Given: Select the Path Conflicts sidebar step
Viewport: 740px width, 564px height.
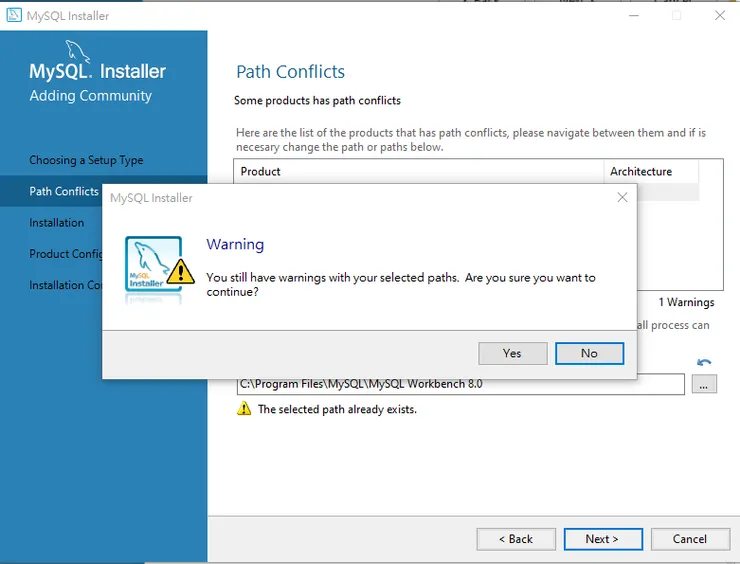Looking at the screenshot, I should click(64, 191).
